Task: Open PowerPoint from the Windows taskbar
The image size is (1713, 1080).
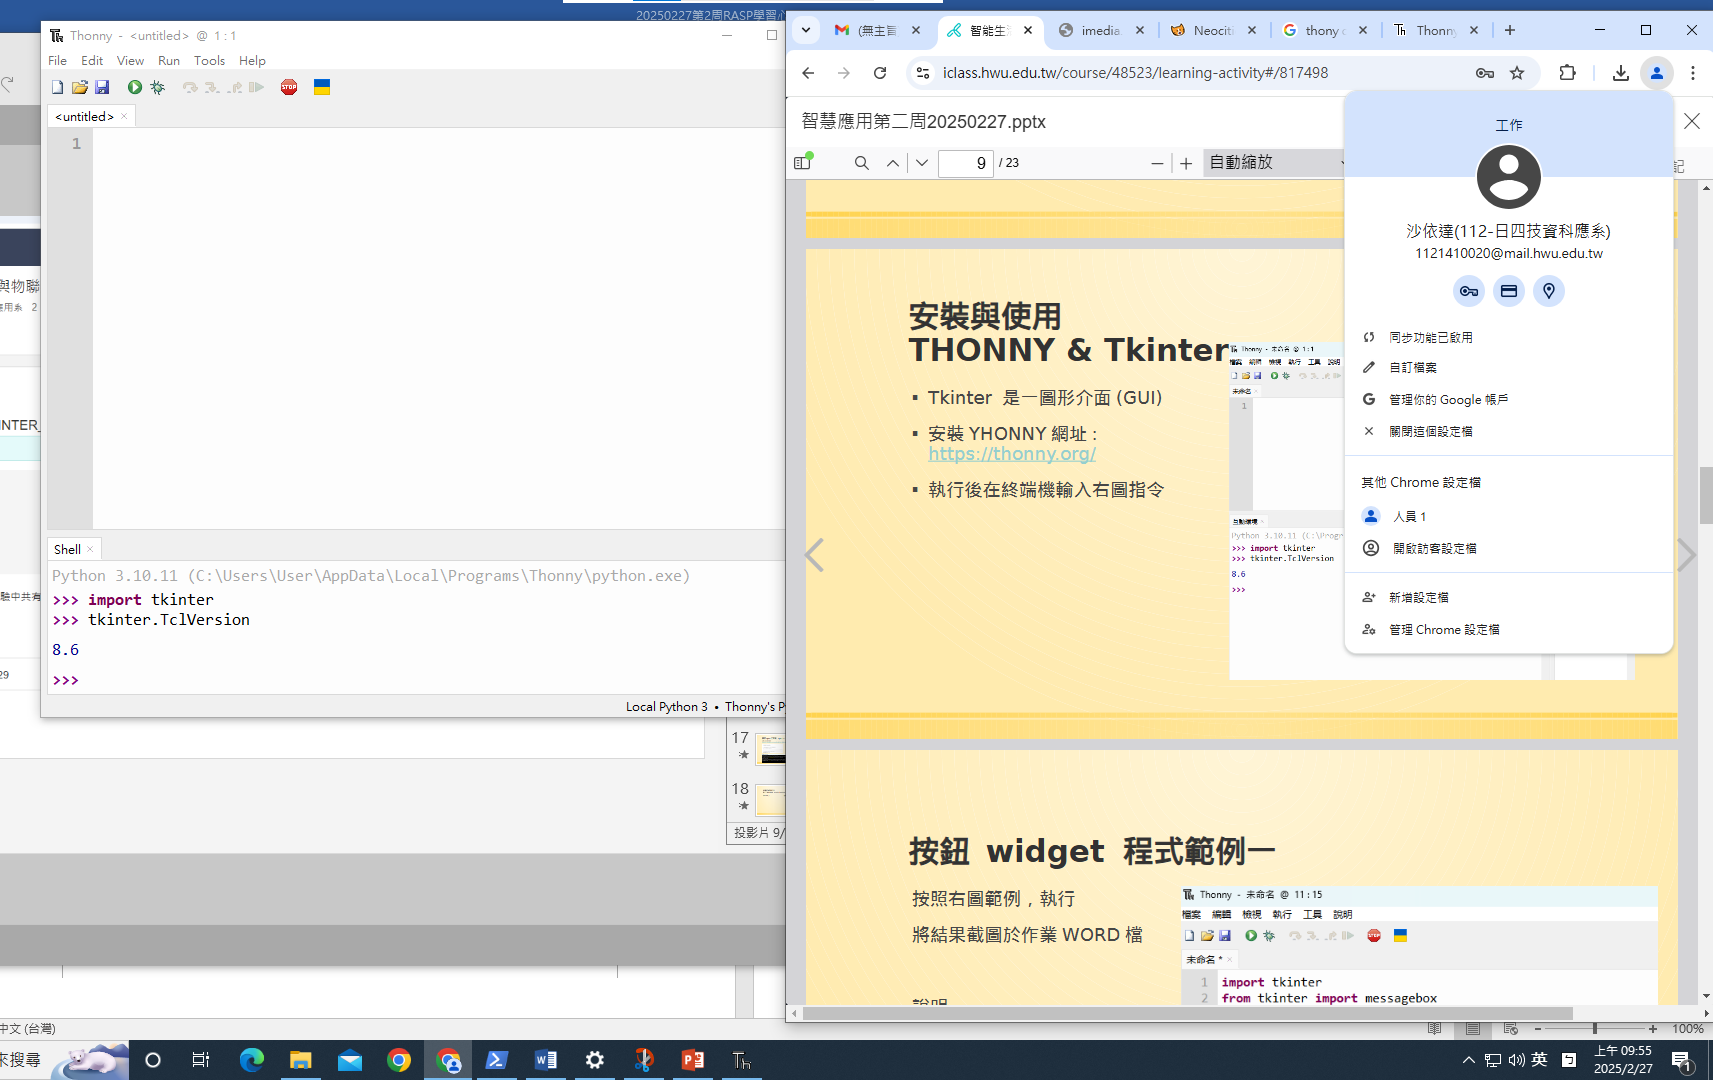Action: [x=692, y=1060]
